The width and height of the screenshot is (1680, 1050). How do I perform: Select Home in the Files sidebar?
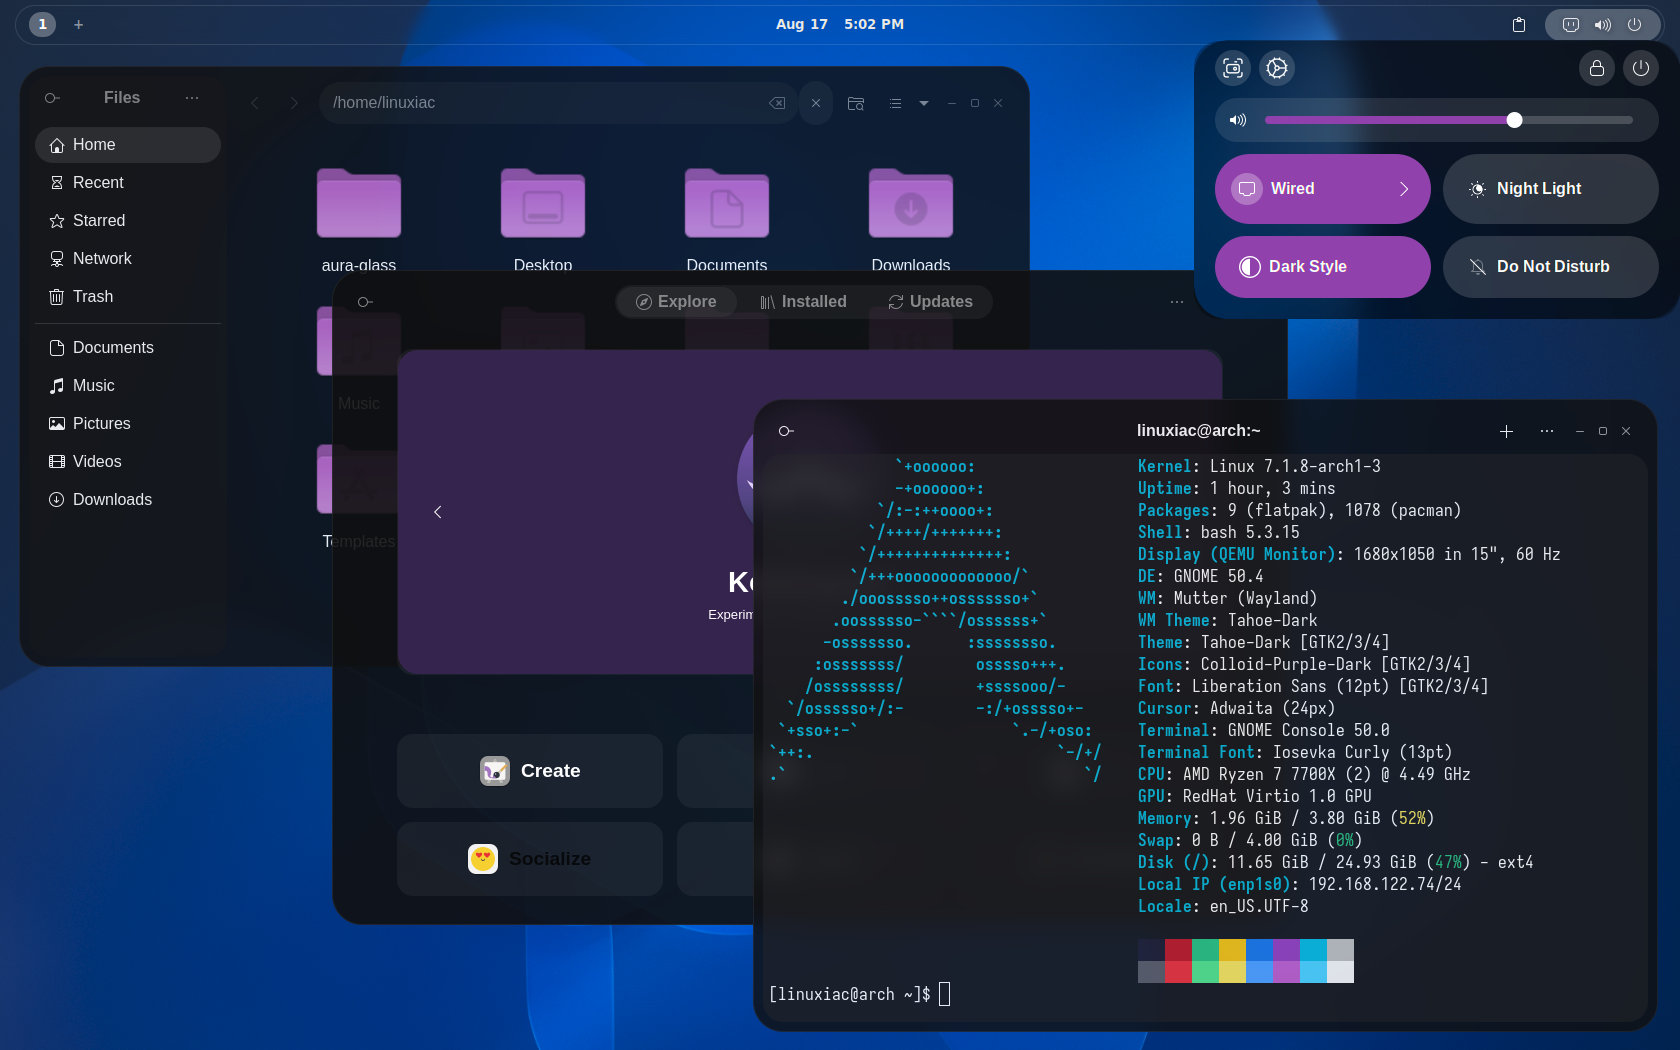[128, 145]
